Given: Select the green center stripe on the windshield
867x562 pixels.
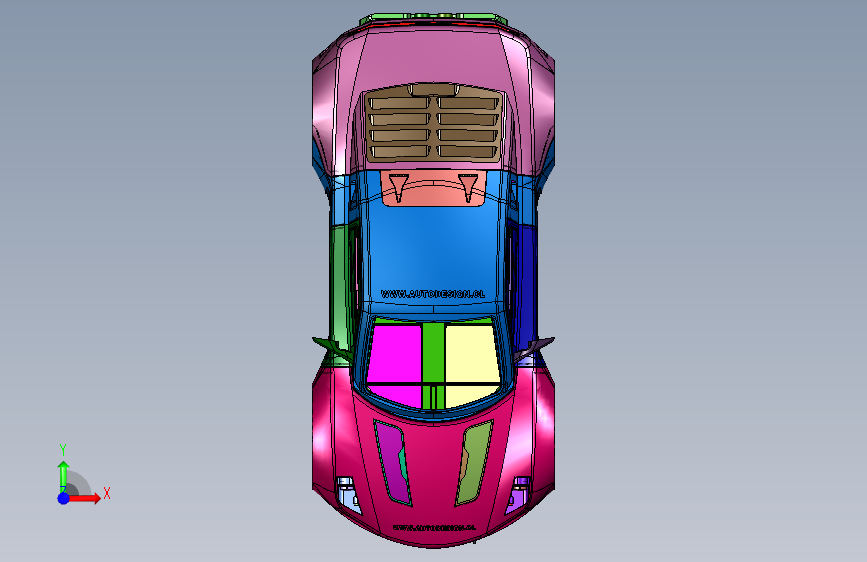Looking at the screenshot, I should [x=434, y=365].
